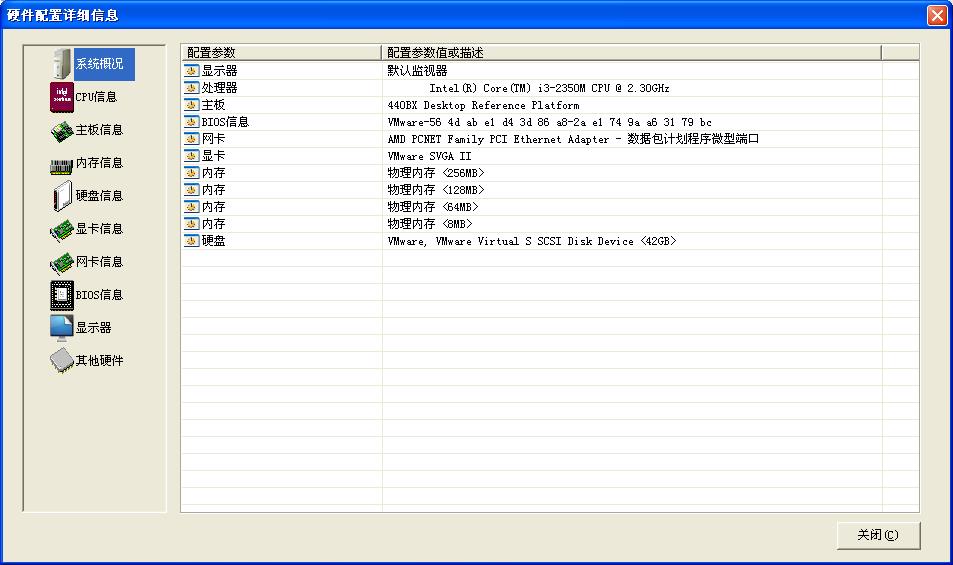Open the 显卡信息 graphics card icon
953x565 pixels.
[x=61, y=230]
